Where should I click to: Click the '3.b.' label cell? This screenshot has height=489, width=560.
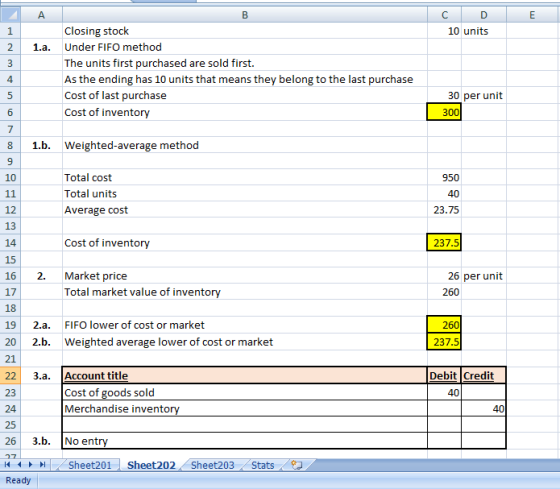coord(41,441)
